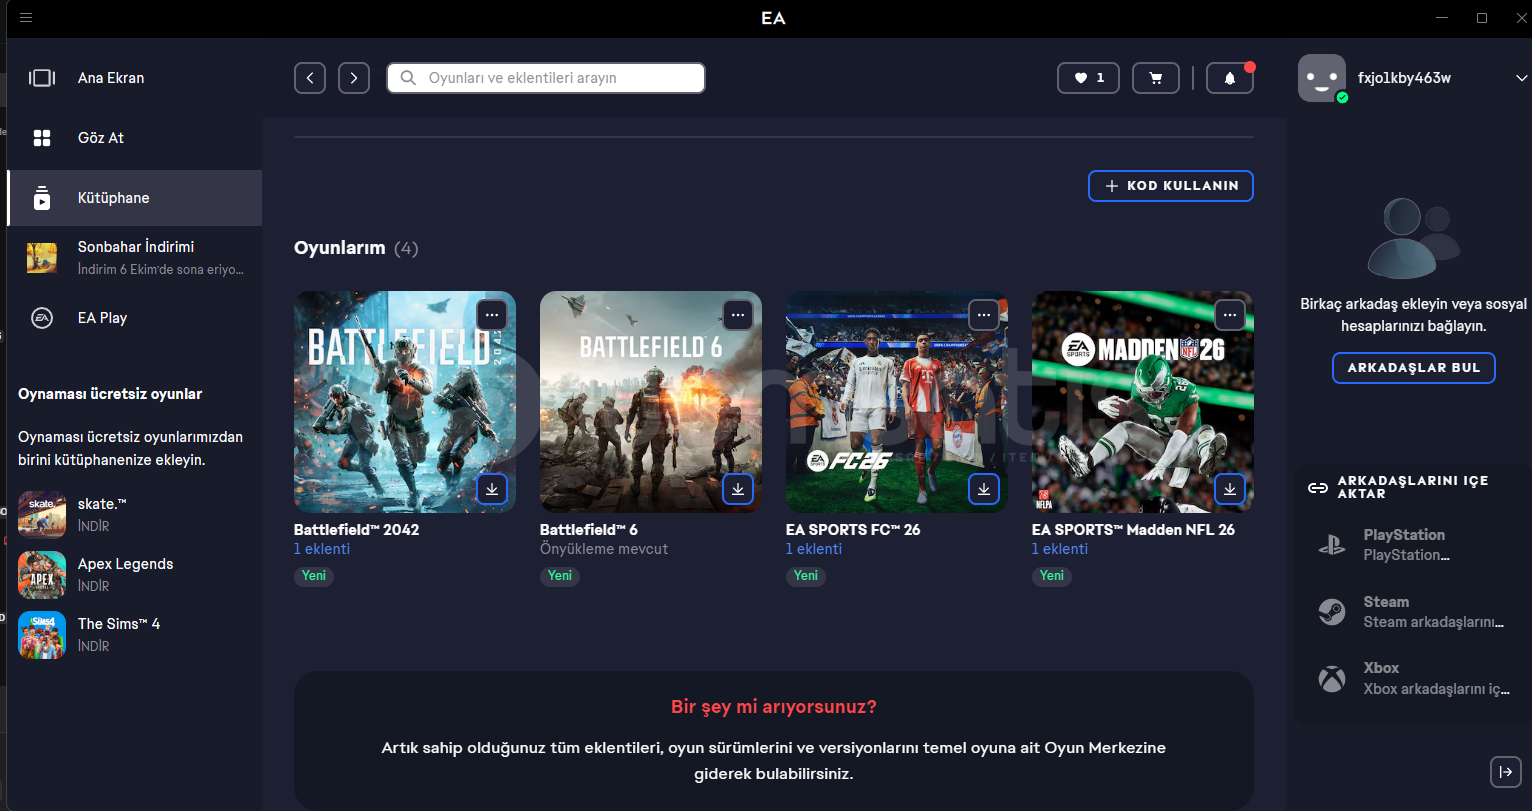Click the 'Oyunlarım' section heading
Screen dimensions: 1532x811
[340, 248]
